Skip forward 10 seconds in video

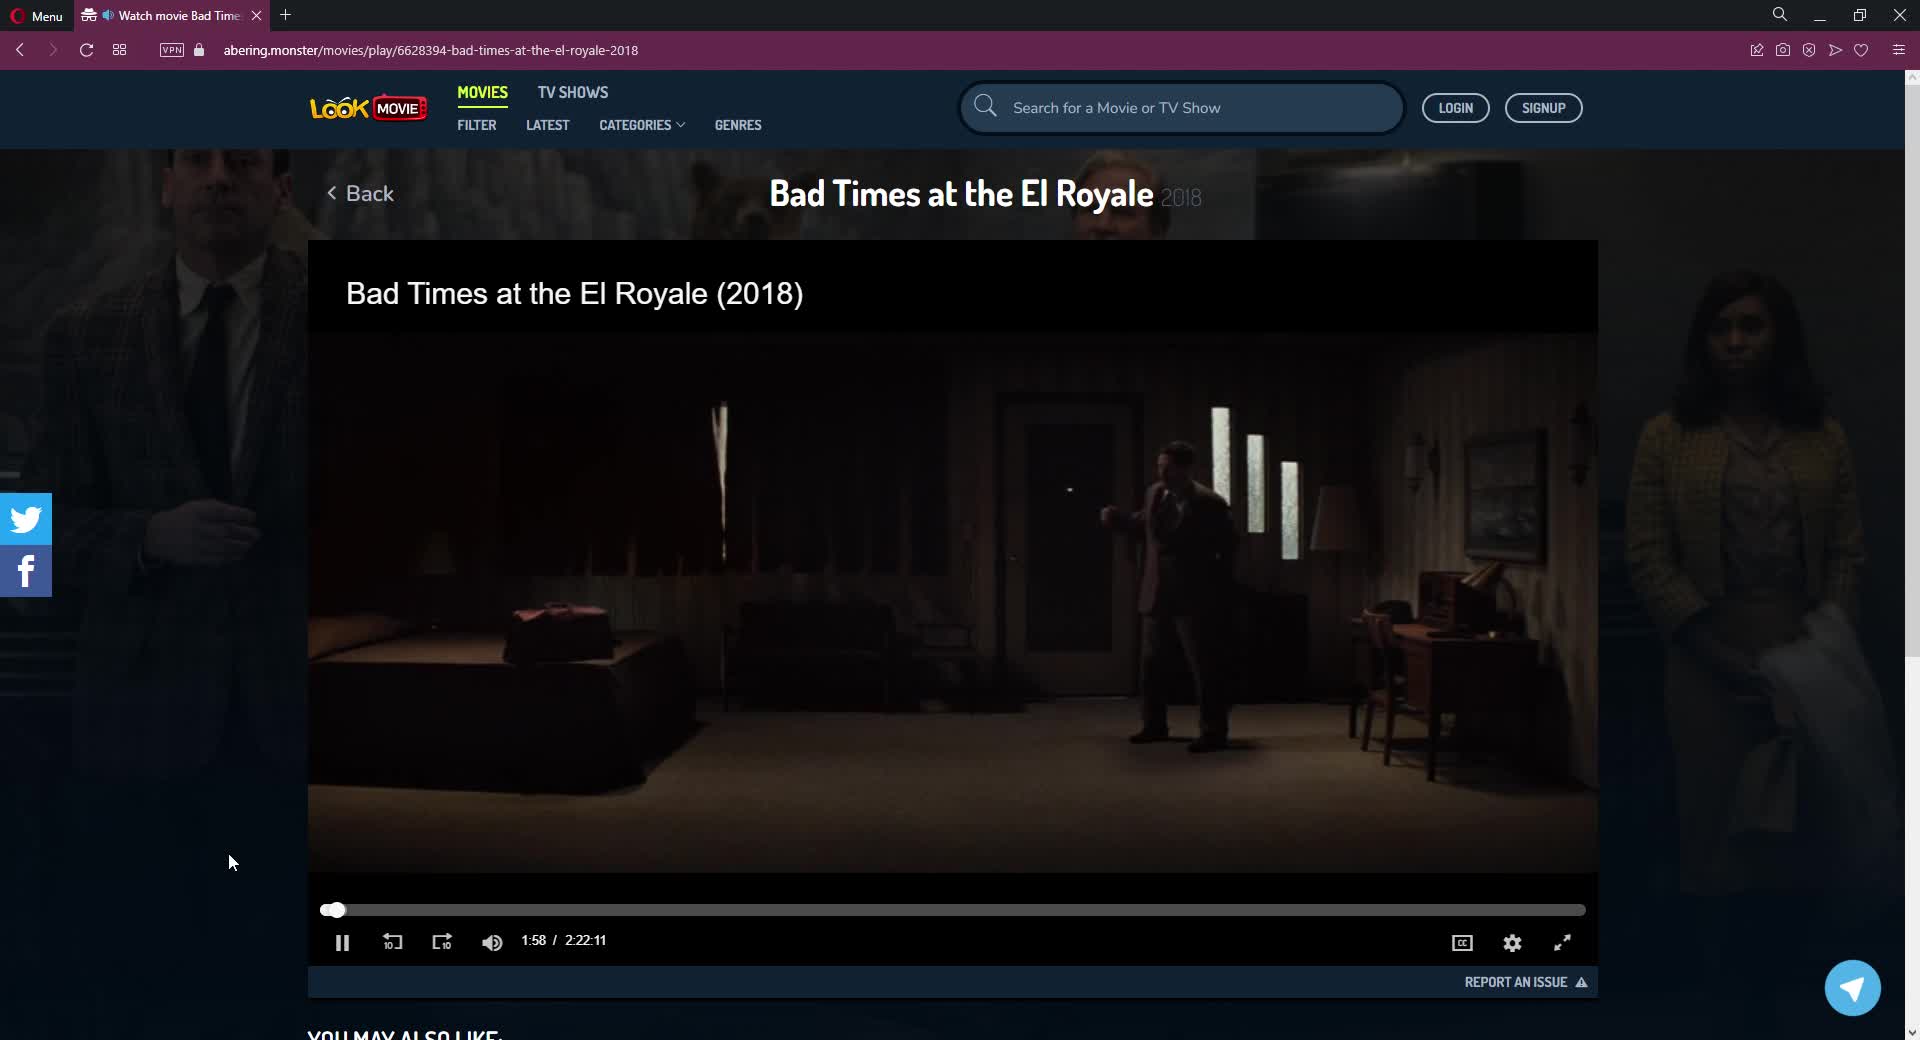coord(442,942)
